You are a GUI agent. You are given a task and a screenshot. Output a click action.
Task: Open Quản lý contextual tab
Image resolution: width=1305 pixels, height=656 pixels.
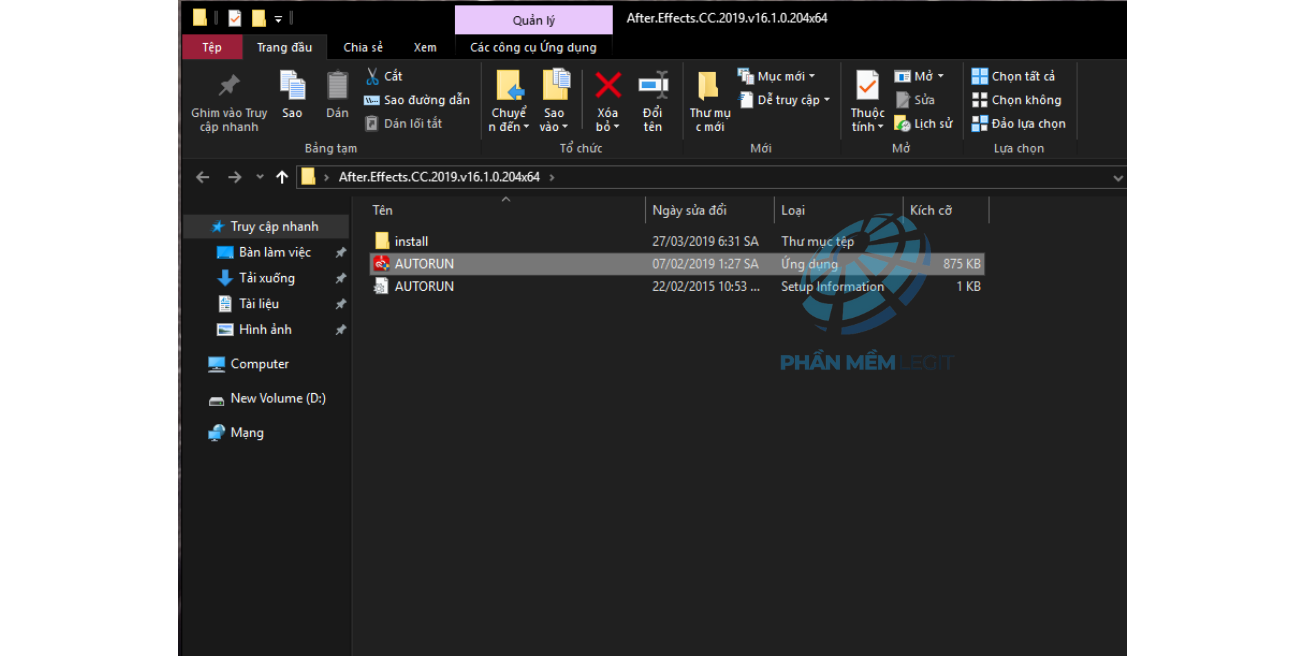point(534,20)
